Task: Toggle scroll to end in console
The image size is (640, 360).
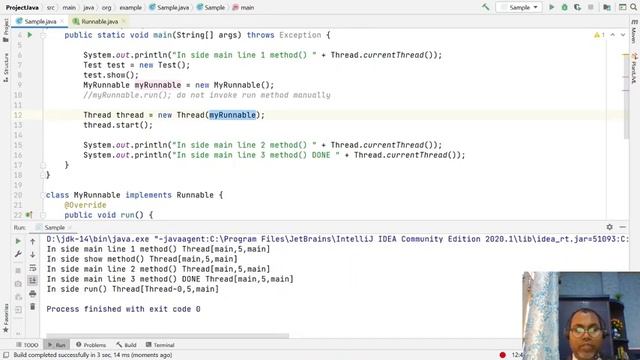Action: [33, 280]
